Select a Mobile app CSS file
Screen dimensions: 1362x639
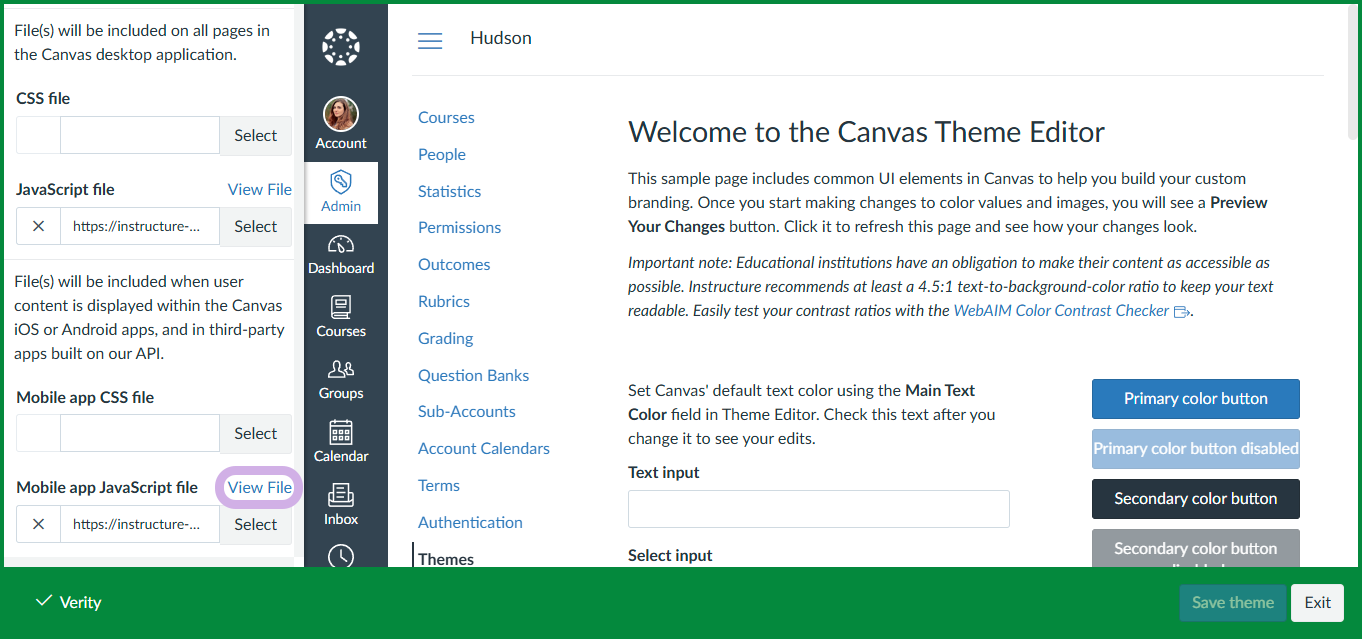click(255, 433)
